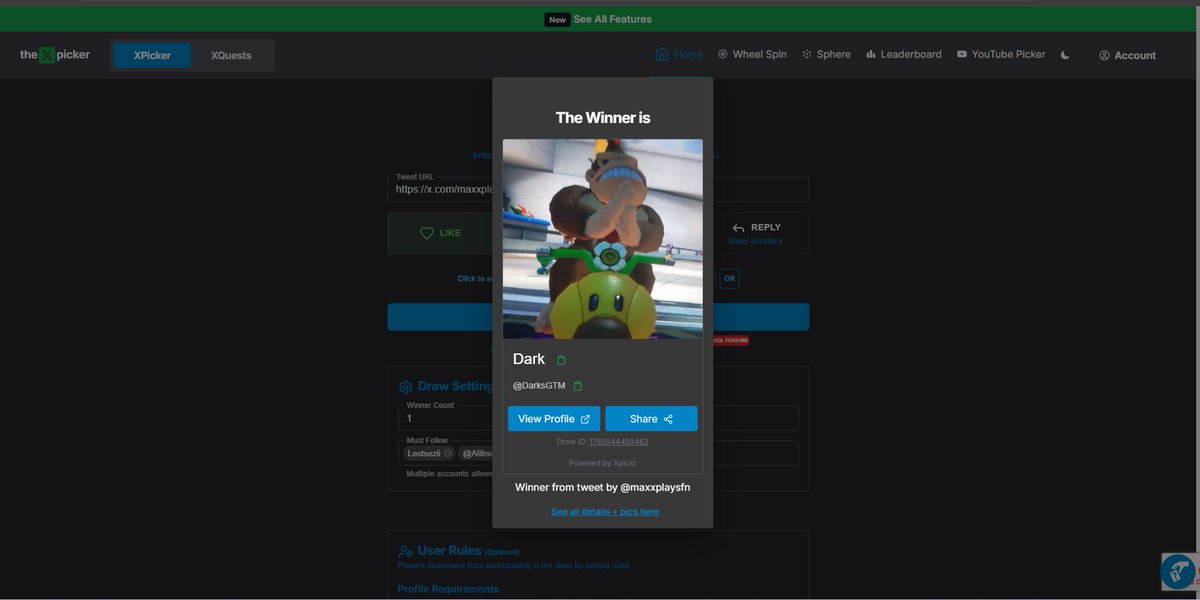Click the Tweet URL input field
The image size is (1200, 600).
click(598, 190)
